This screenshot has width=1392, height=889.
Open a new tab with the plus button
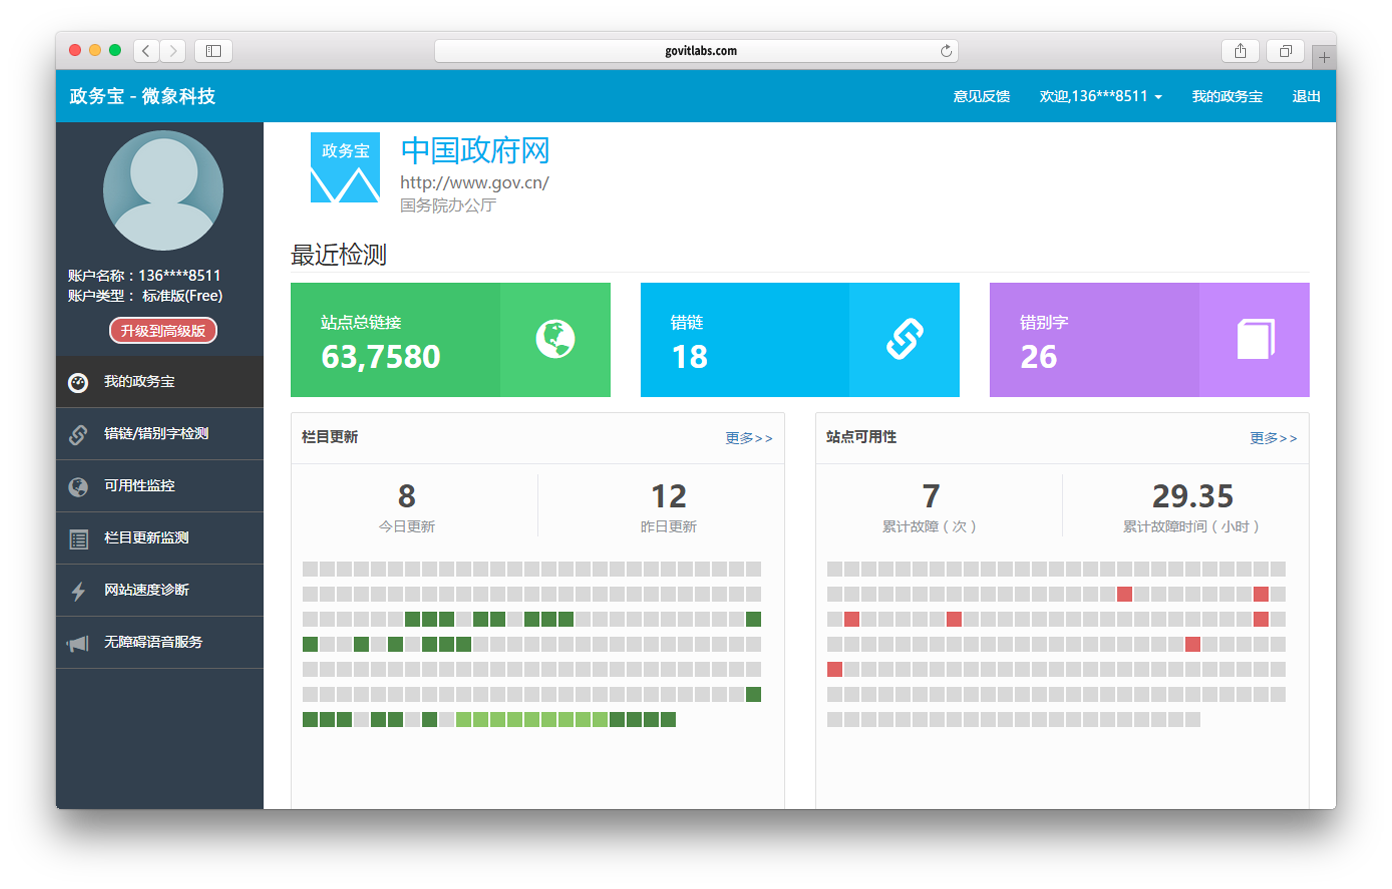(x=1324, y=57)
